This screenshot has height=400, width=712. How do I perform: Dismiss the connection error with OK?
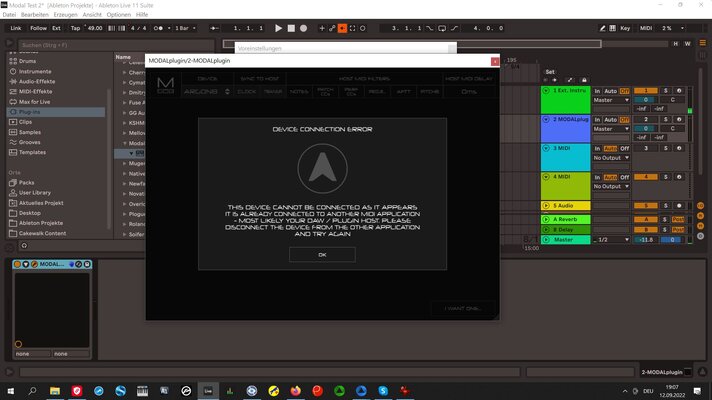[x=322, y=255]
